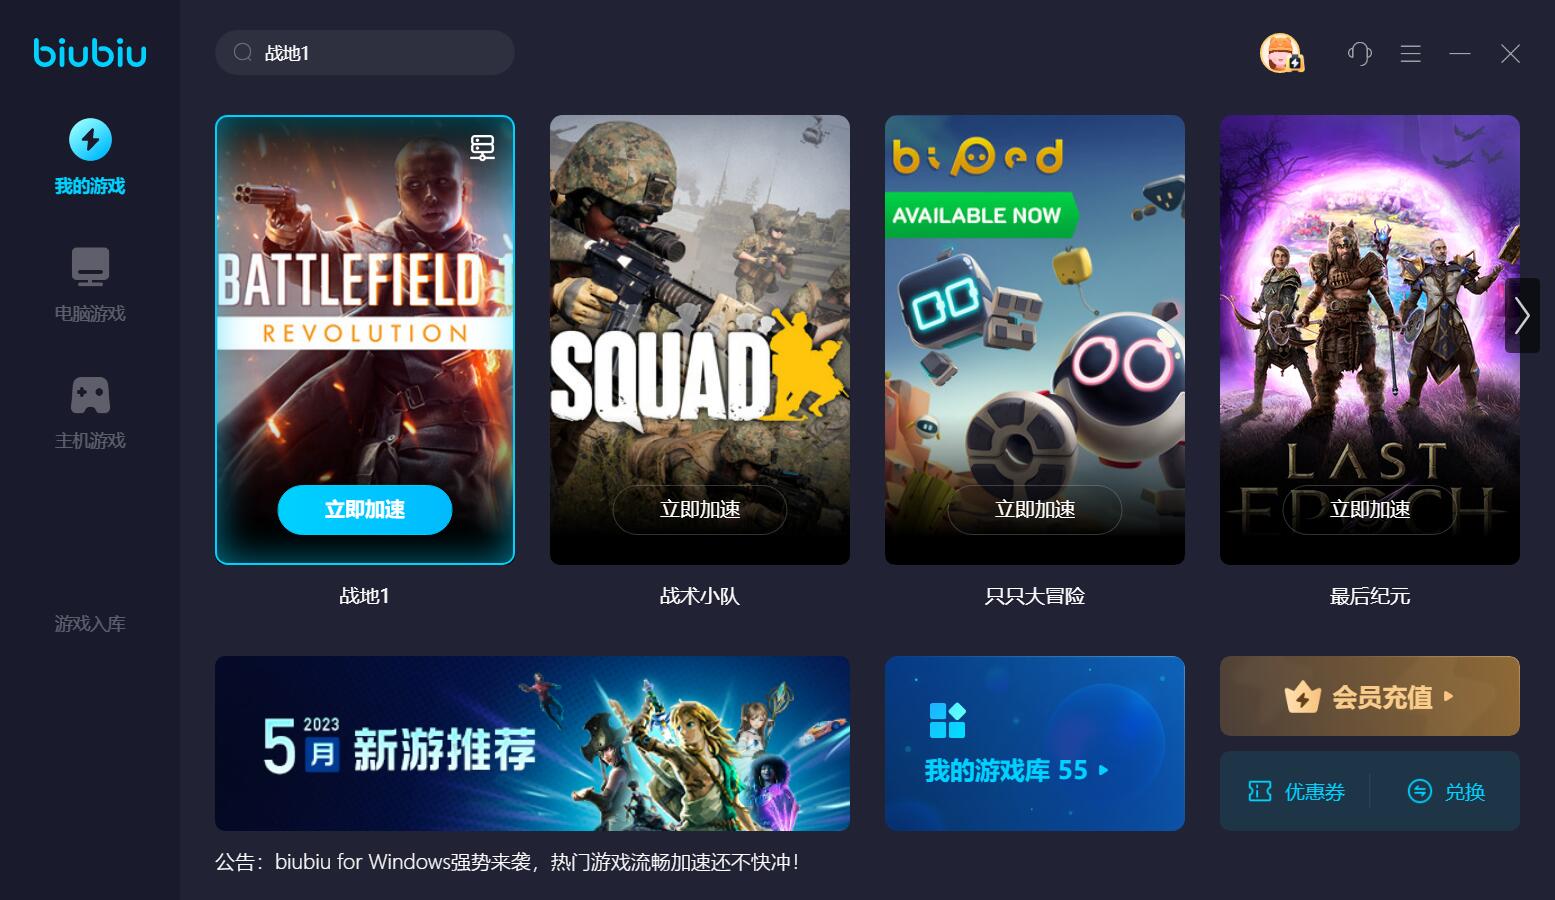Click 立即加速 on the Squad card
The width and height of the screenshot is (1555, 900).
pyautogui.click(x=699, y=510)
